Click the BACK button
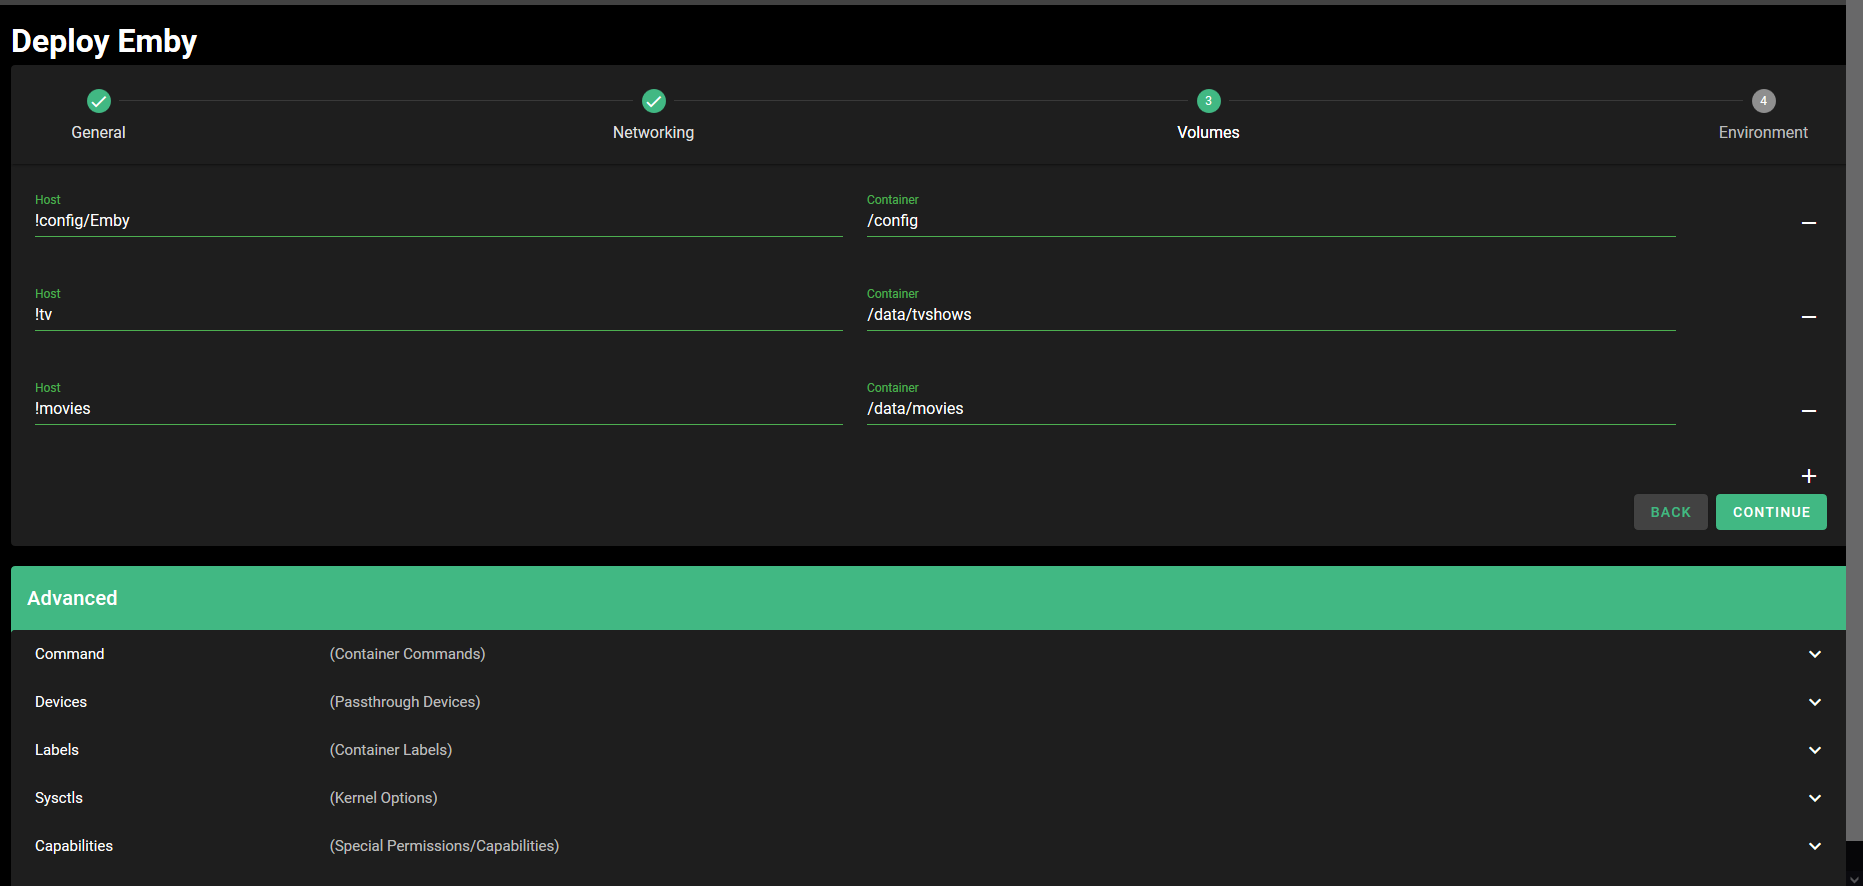Viewport: 1863px width, 886px height. 1670,512
